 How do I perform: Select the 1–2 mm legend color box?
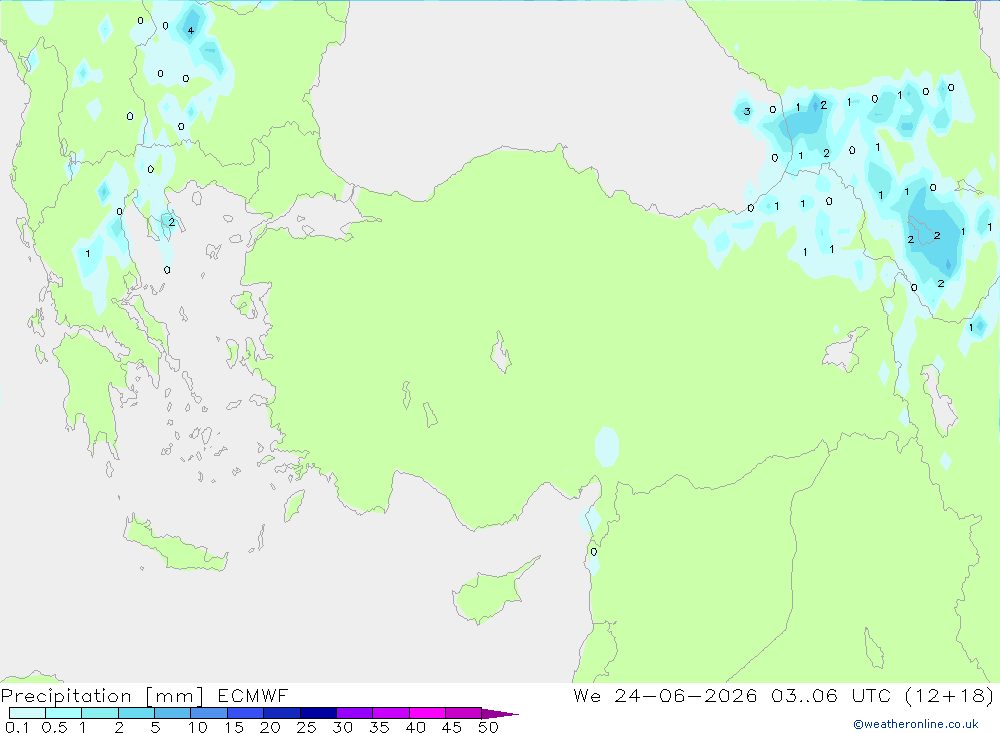click(99, 713)
